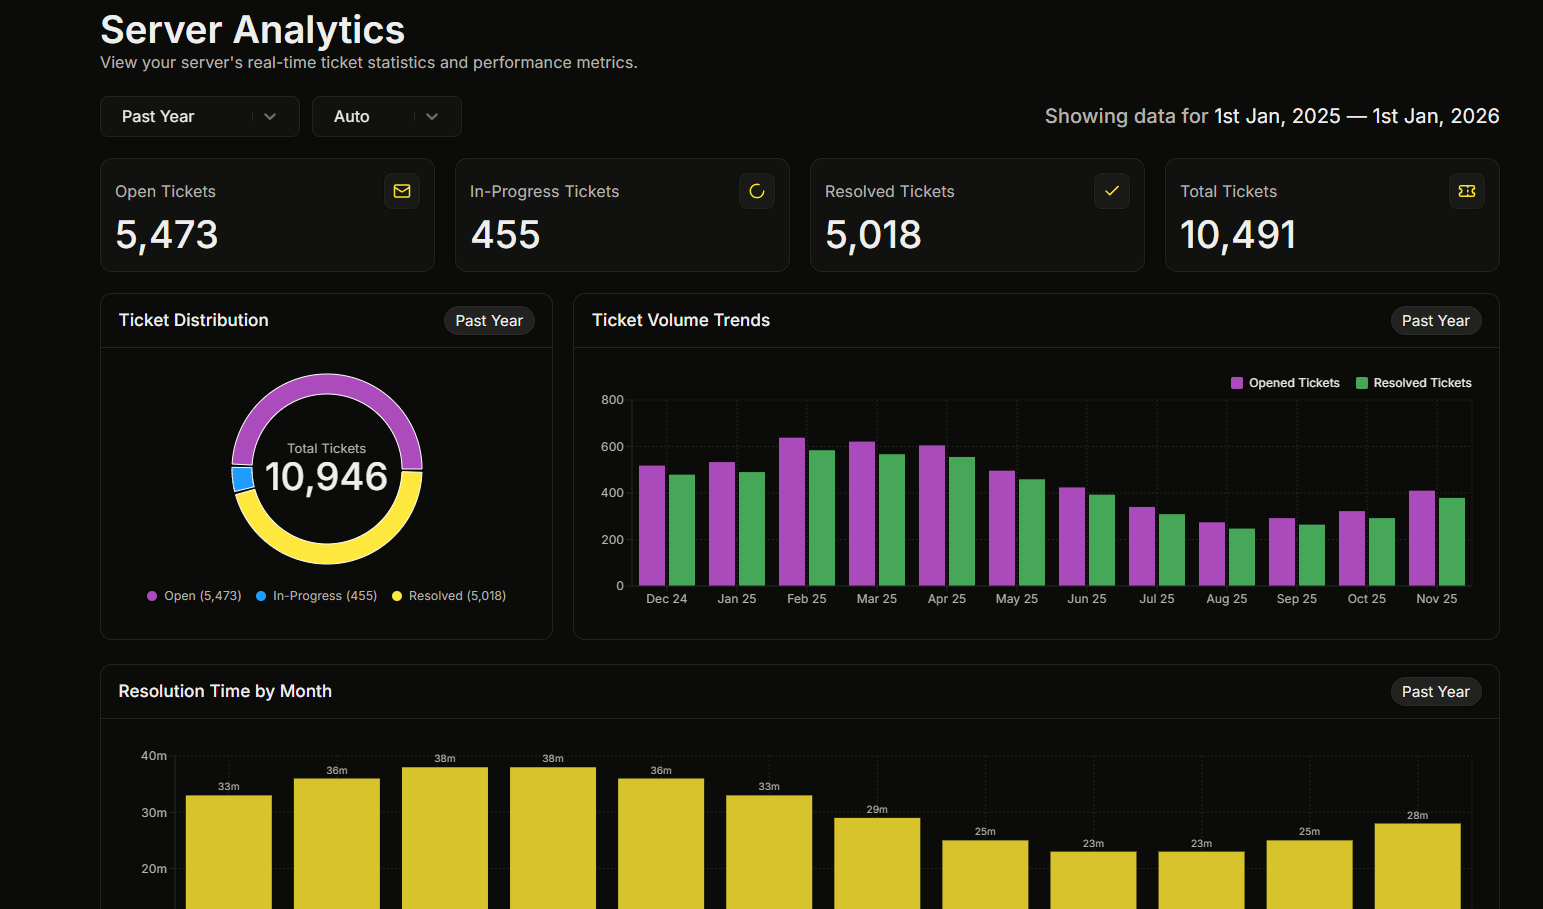Click the Resolution Time by Month title
1543x909 pixels.
click(225, 691)
